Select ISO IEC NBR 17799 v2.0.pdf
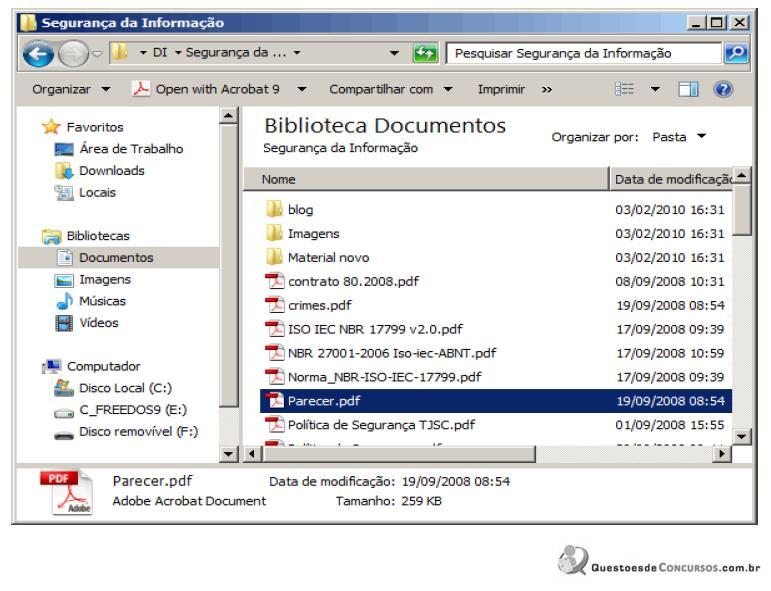Screen dimensions: 771x591 [375, 329]
